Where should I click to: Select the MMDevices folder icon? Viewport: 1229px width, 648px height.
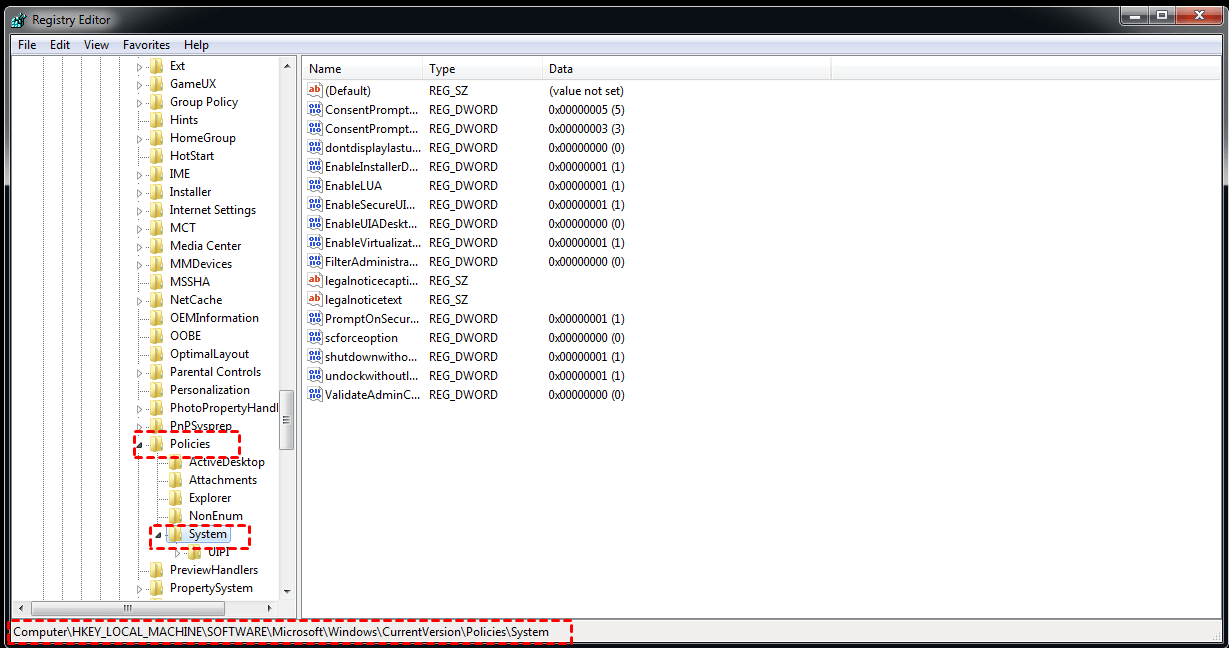[x=156, y=264]
